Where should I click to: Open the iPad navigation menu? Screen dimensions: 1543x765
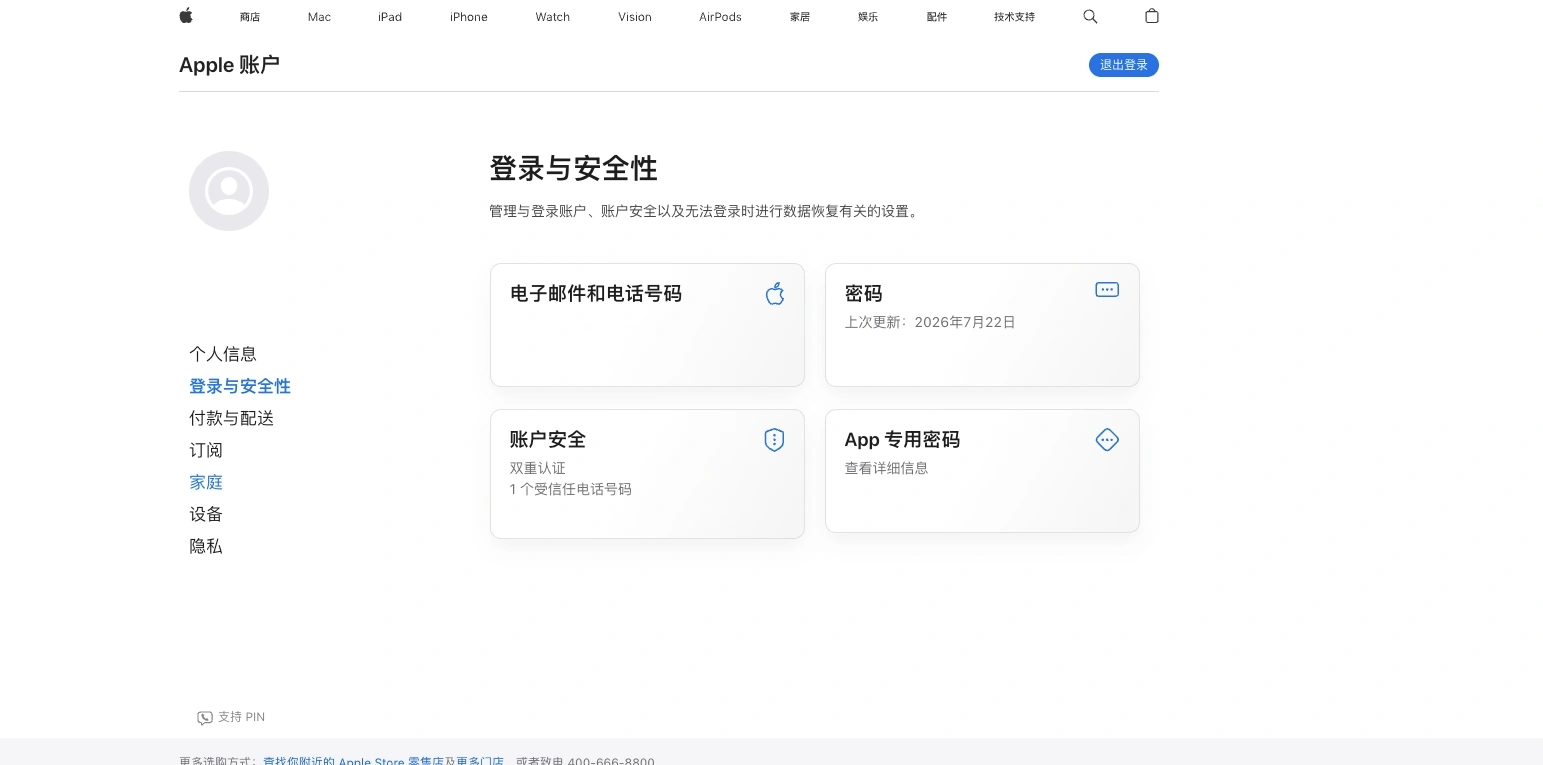click(x=390, y=17)
